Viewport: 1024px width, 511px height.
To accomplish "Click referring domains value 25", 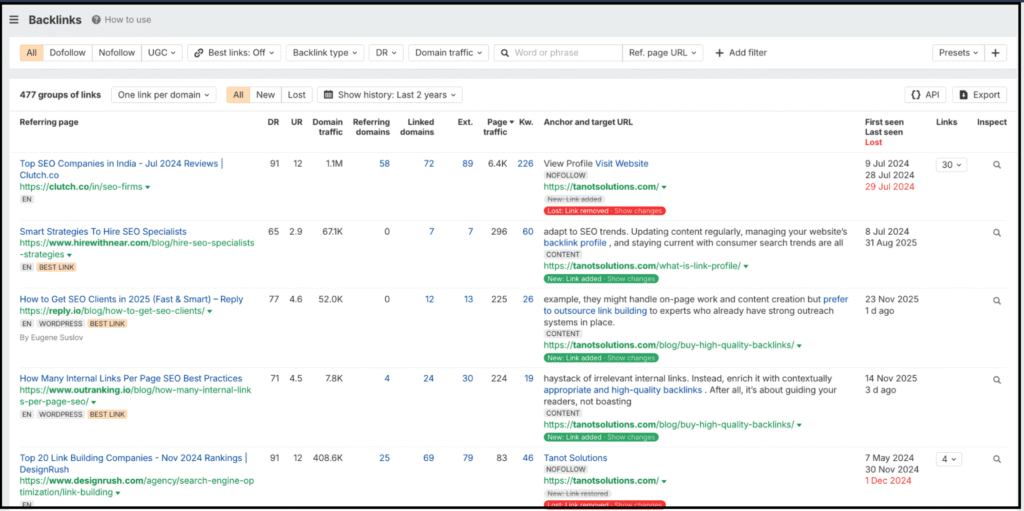I will [384, 458].
